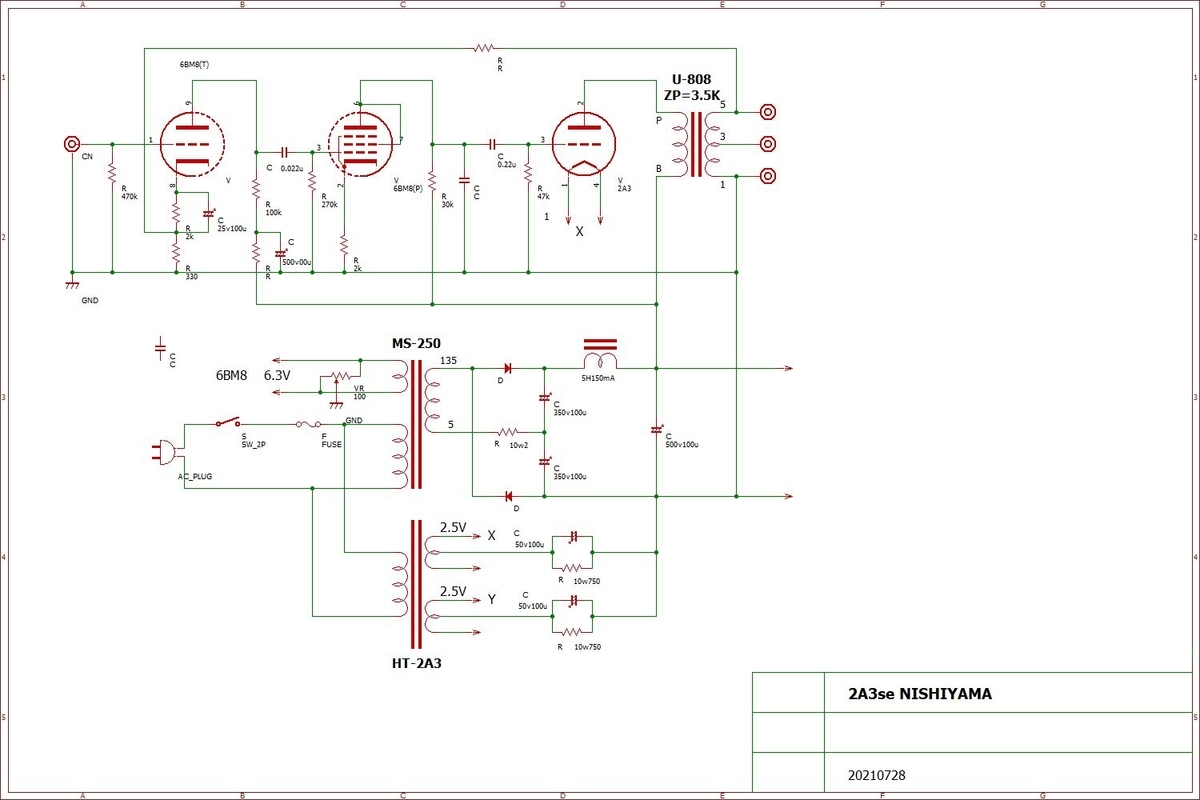Screen dimensions: 1200x800
Task: Click the 10w2 resistor symbol
Action: pos(507,432)
